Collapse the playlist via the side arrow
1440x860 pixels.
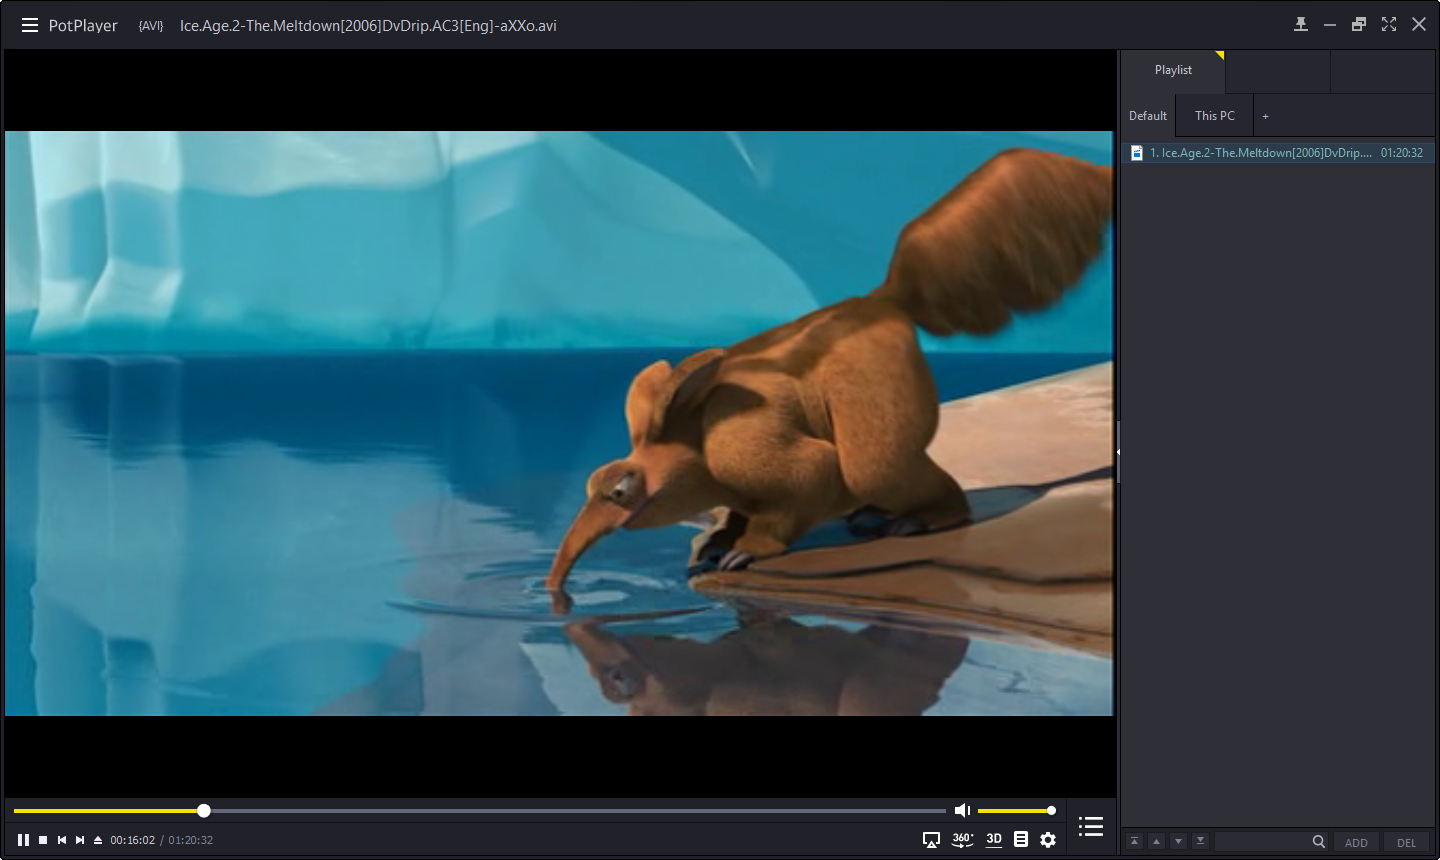[x=1117, y=451]
